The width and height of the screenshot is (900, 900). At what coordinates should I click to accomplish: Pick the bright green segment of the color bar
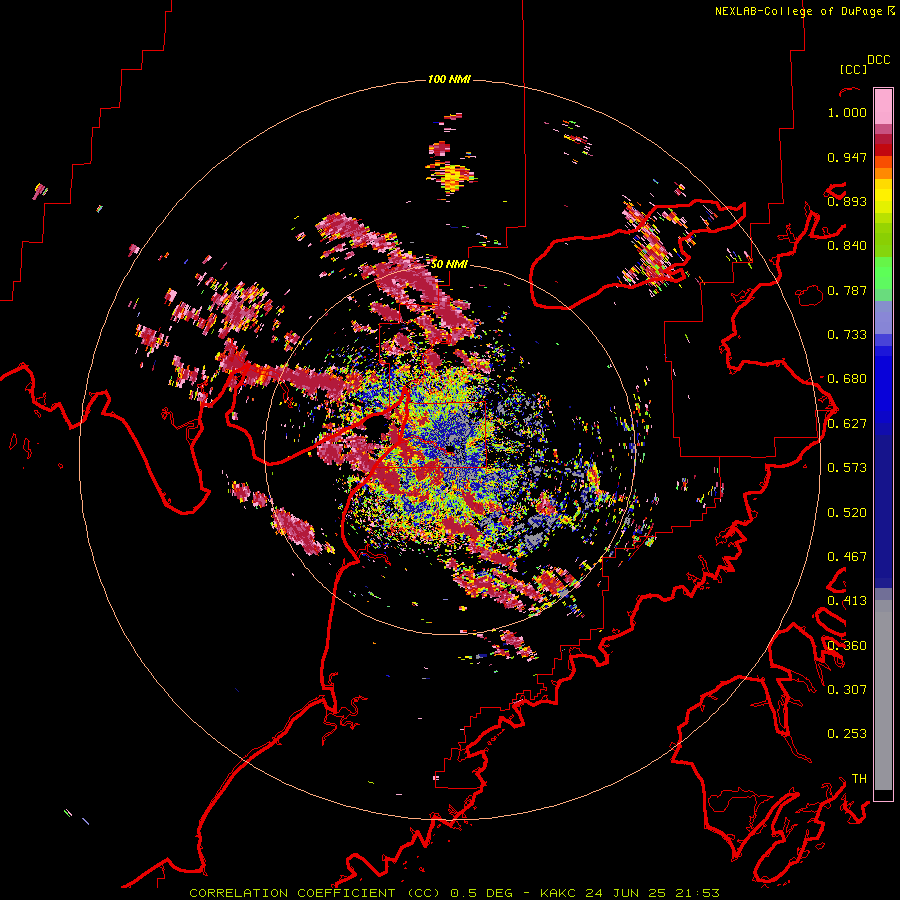tap(883, 273)
